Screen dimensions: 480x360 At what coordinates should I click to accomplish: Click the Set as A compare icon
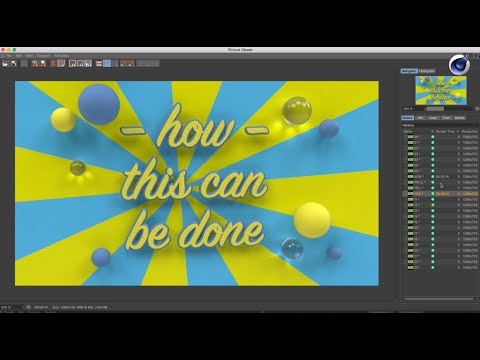pos(53,63)
